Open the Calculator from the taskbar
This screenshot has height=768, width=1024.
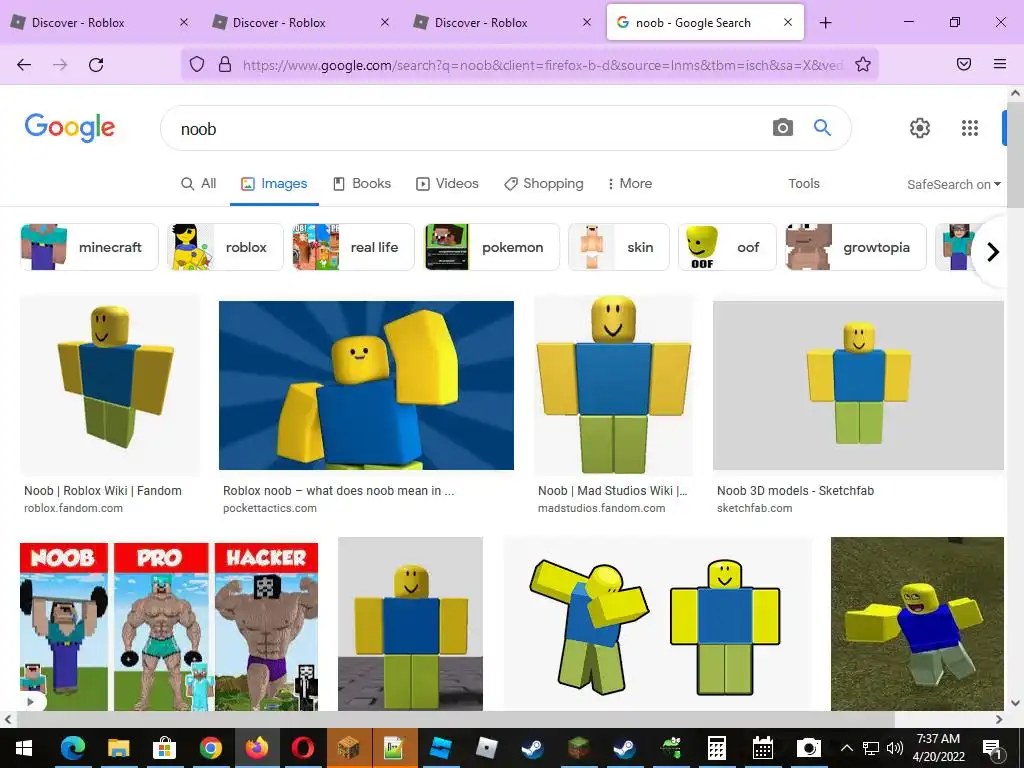click(x=716, y=748)
